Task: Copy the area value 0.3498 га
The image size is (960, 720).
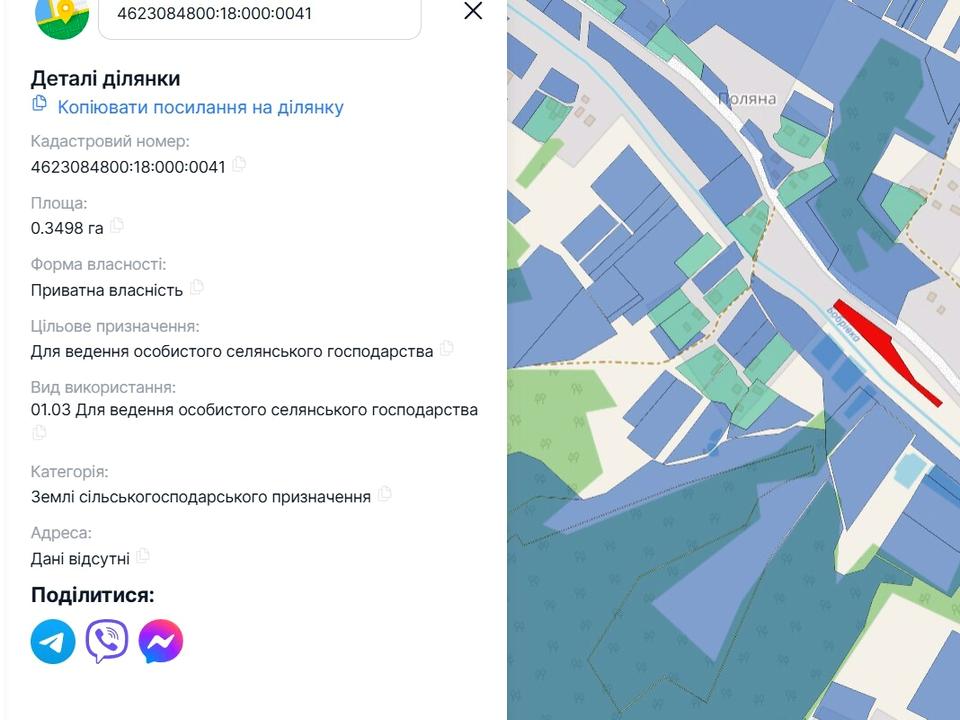Action: pyautogui.click(x=117, y=226)
